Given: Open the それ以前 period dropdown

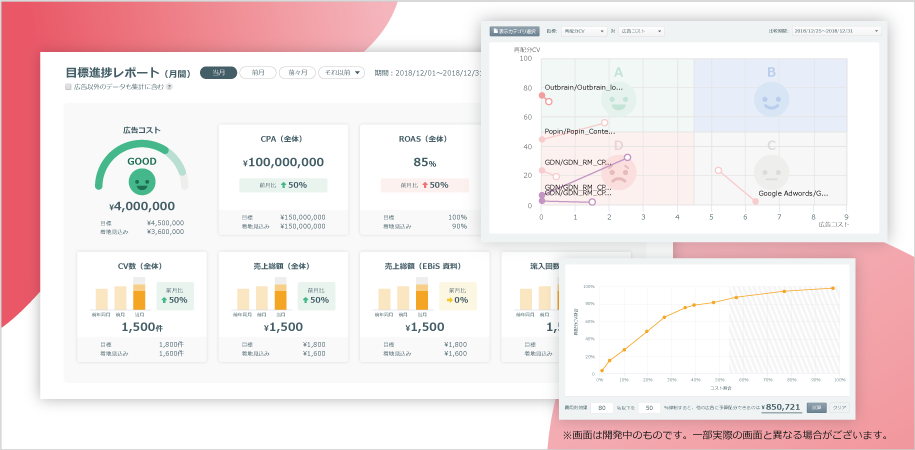Looking at the screenshot, I should (x=340, y=72).
